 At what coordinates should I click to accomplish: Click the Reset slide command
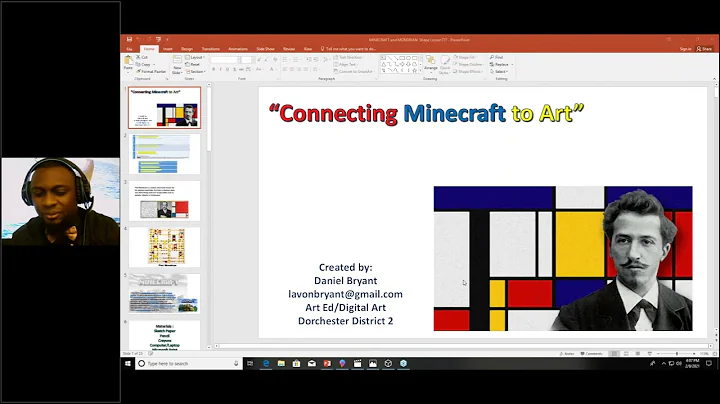coord(193,64)
